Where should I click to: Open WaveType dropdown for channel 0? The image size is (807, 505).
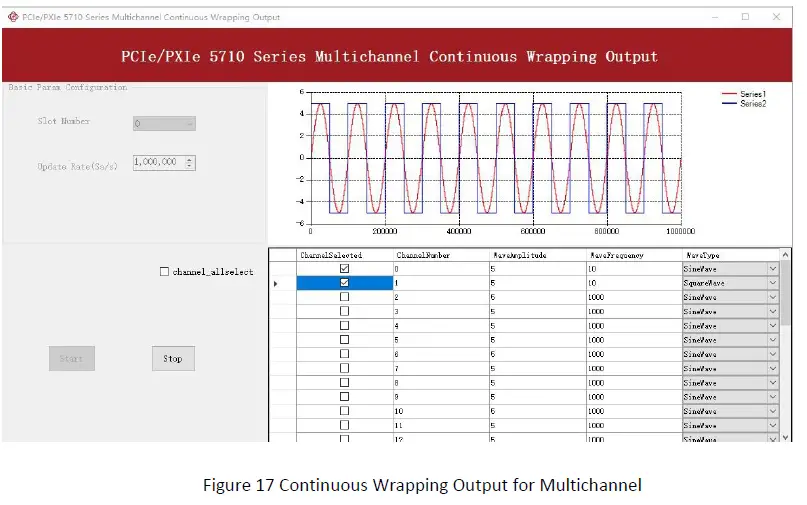coord(773,269)
